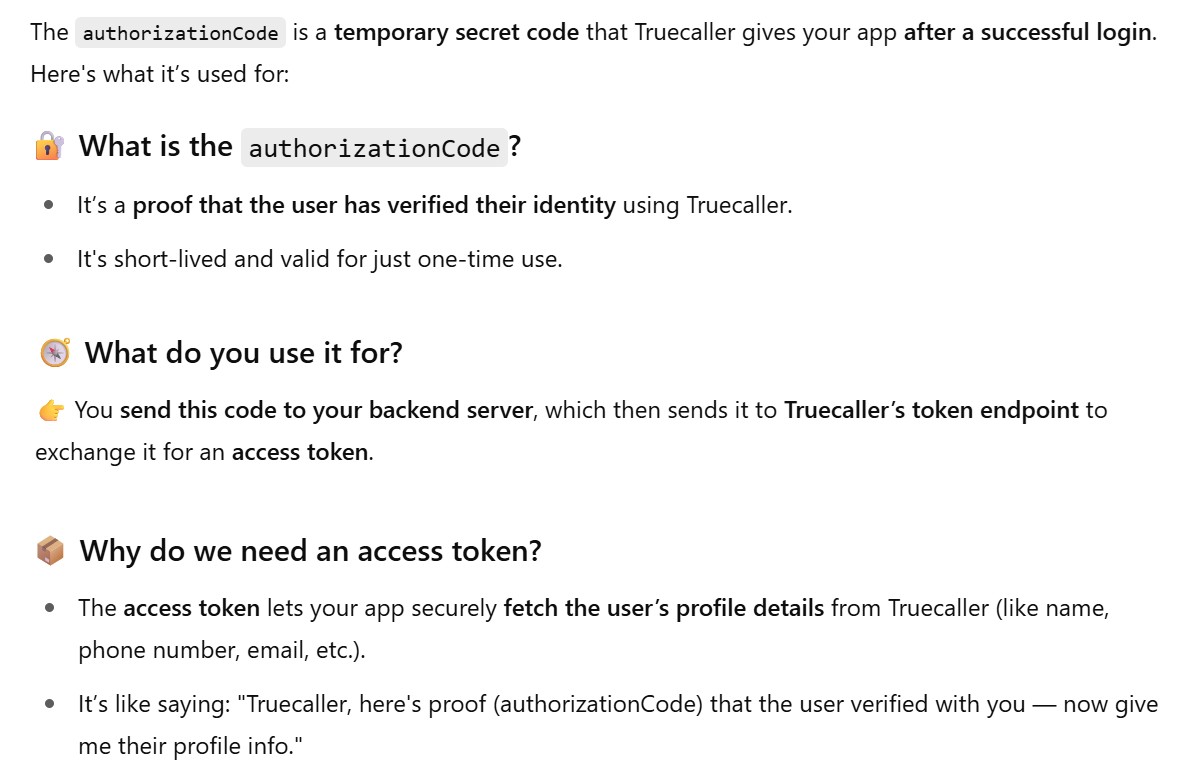Click the lock emoji beside the first heading
1182x784 pixels.
coord(50,147)
